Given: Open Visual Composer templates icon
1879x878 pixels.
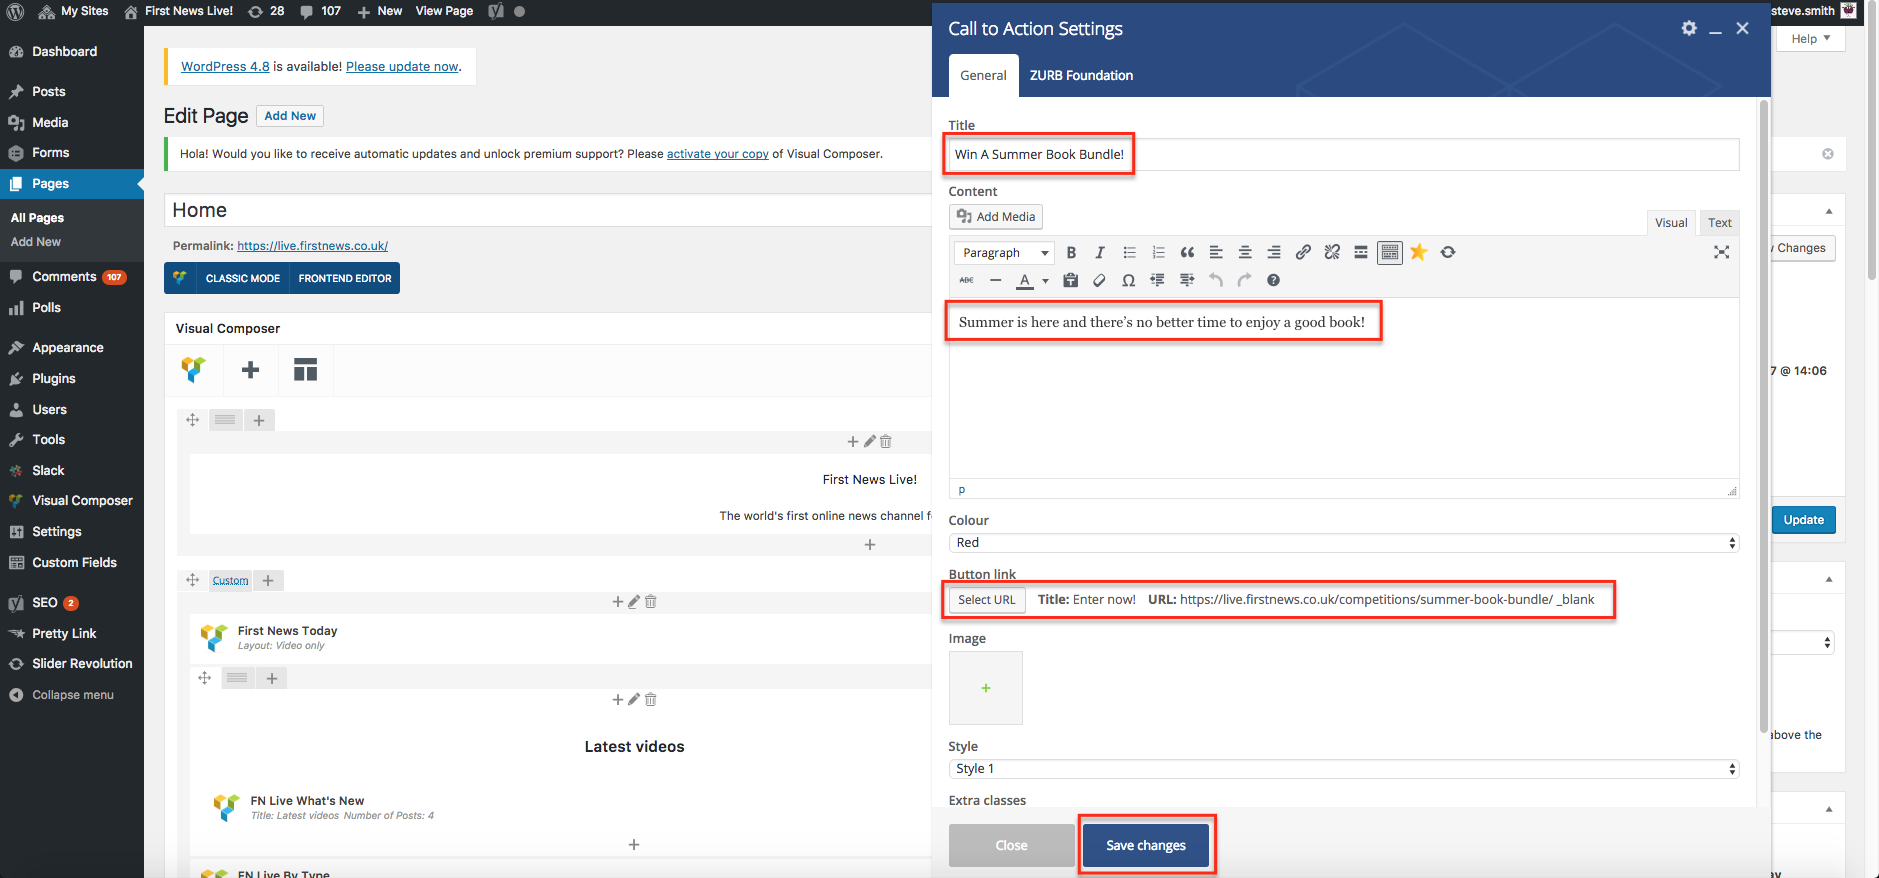Looking at the screenshot, I should pos(305,370).
